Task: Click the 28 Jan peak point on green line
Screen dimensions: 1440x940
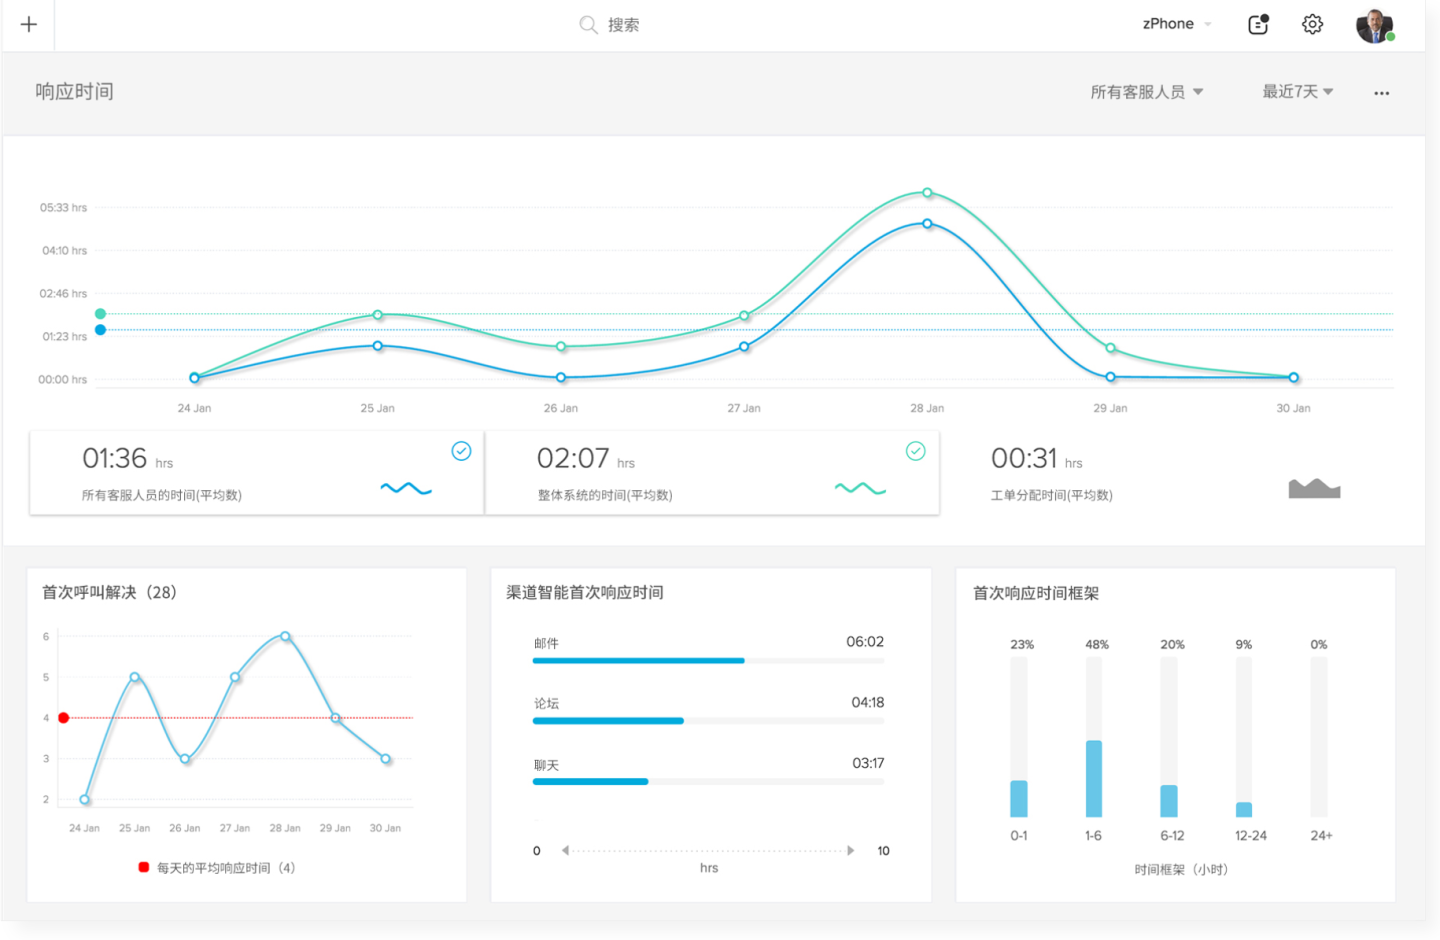Action: pos(927,193)
